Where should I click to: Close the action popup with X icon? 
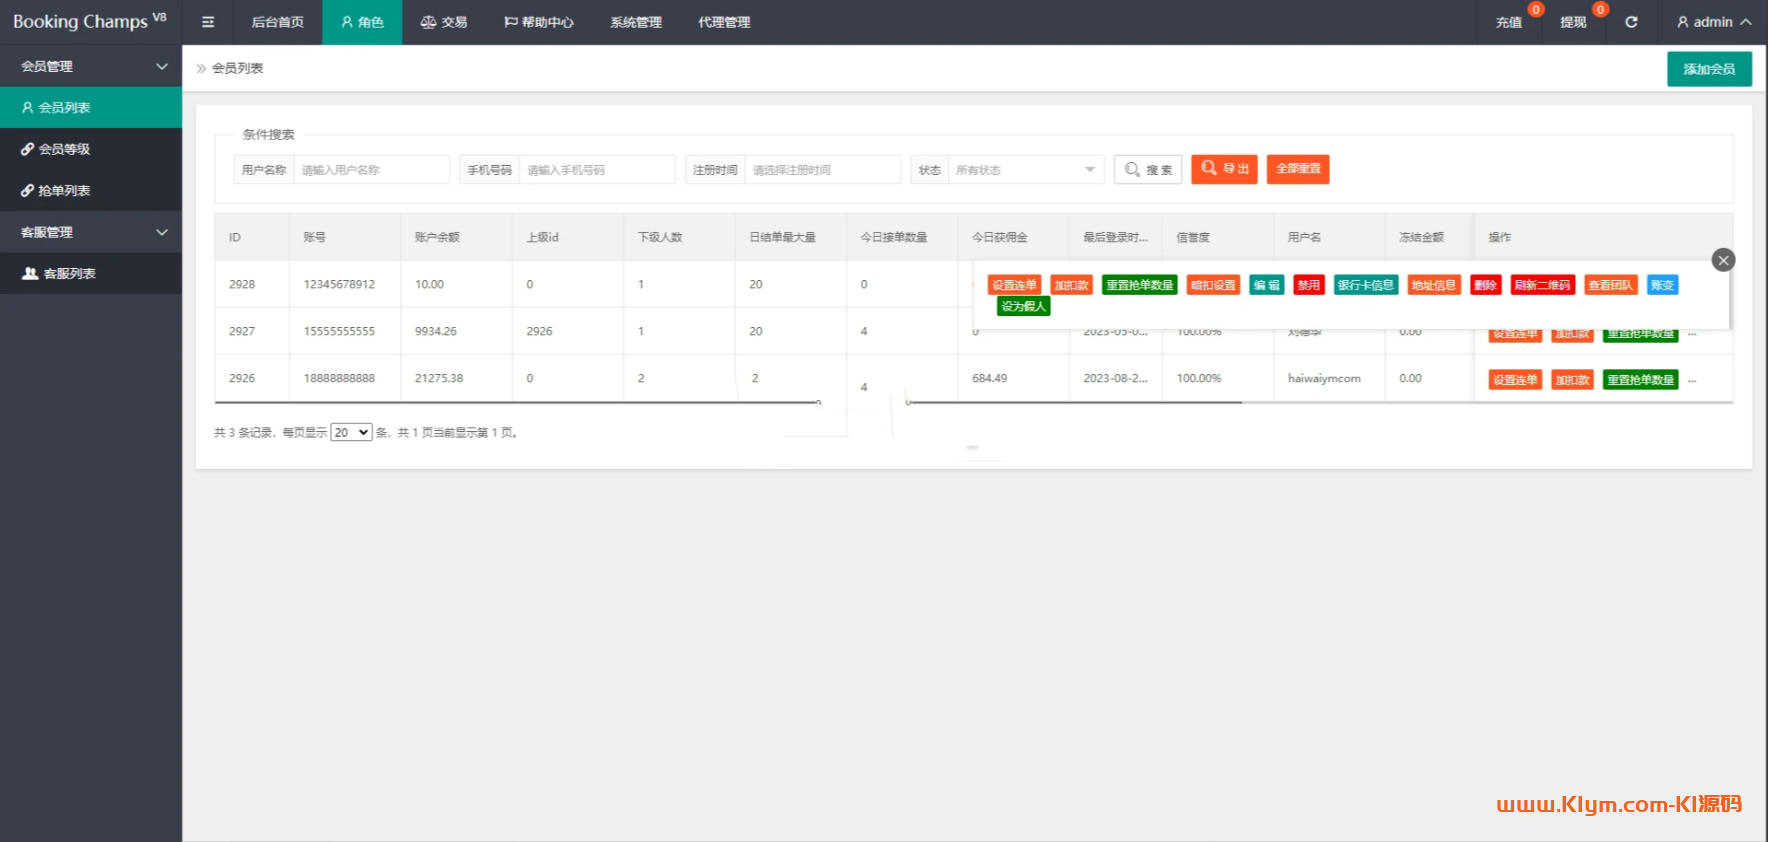point(1722,260)
